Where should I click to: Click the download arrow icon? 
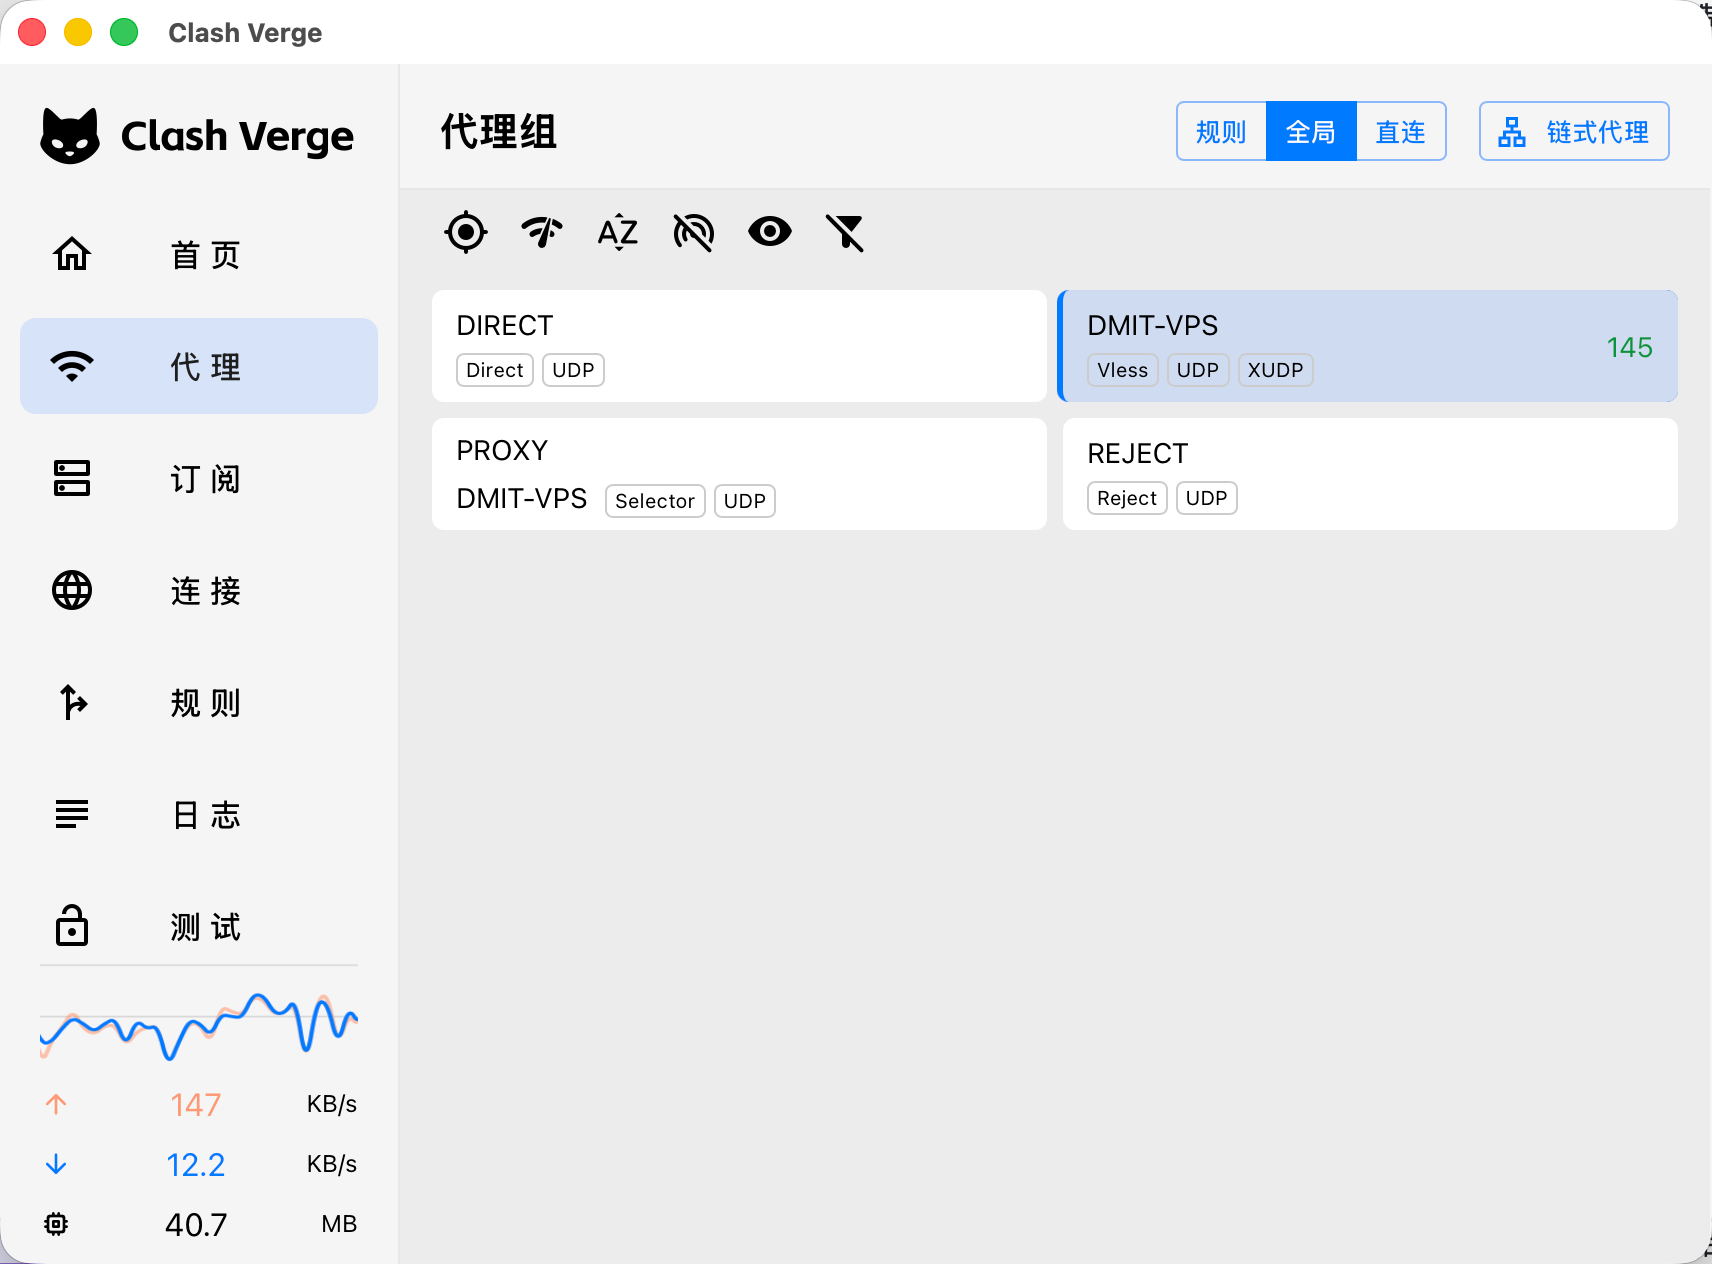(x=56, y=1164)
